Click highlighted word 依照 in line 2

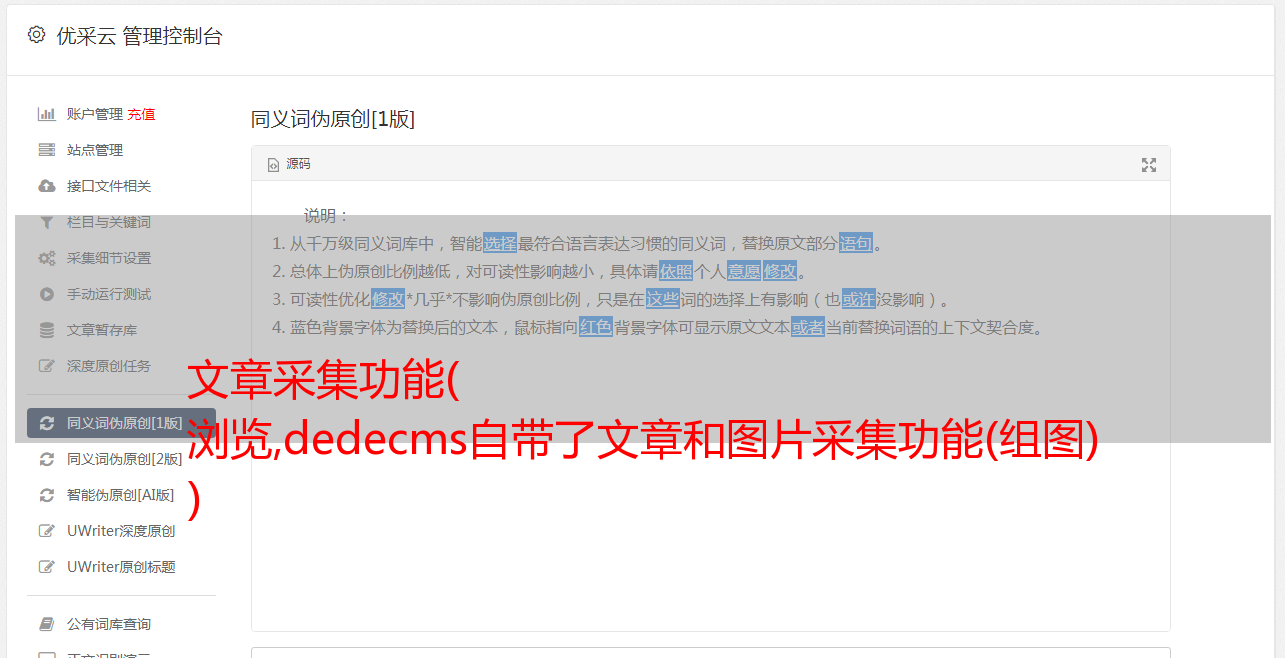pos(675,271)
